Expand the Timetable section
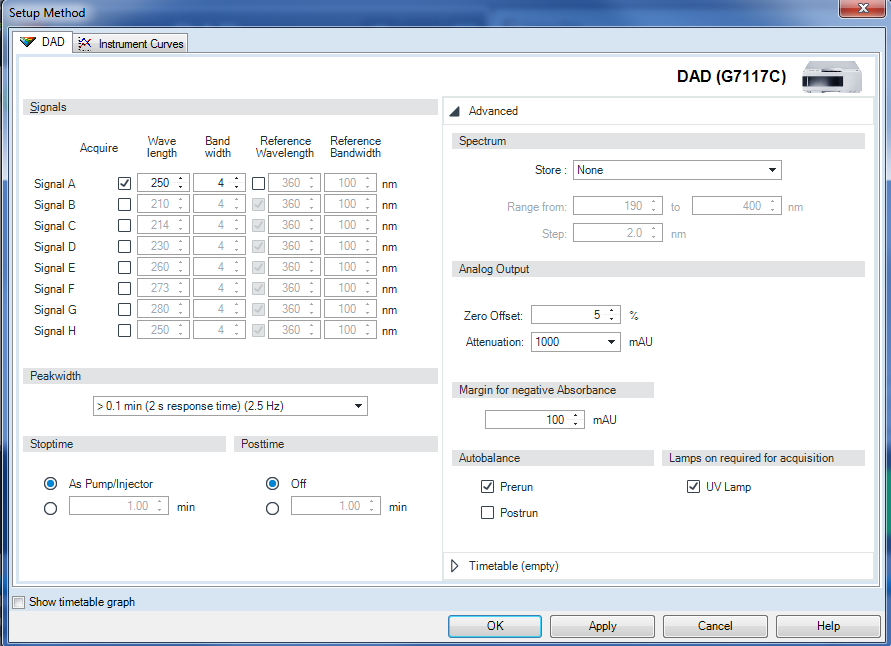 [455, 566]
